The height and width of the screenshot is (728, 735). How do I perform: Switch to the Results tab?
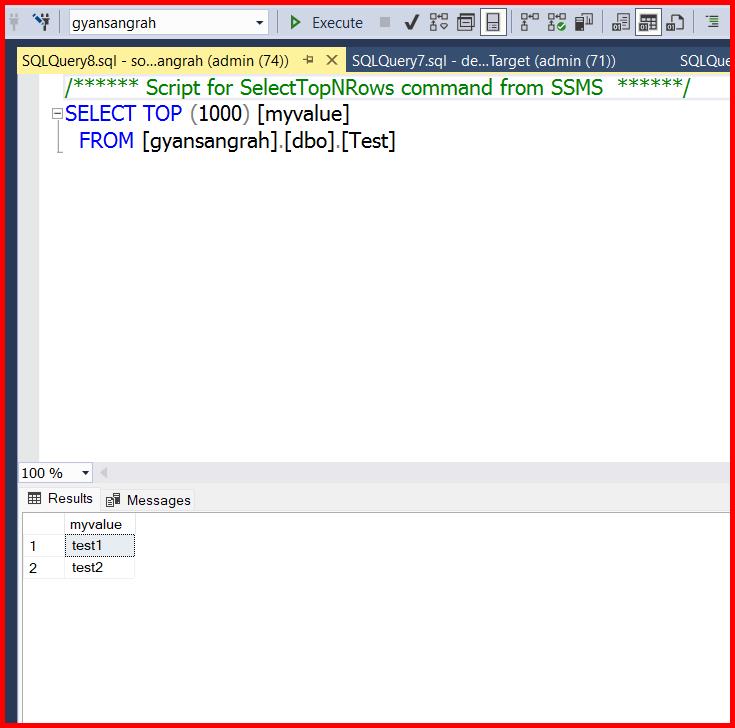(x=60, y=498)
